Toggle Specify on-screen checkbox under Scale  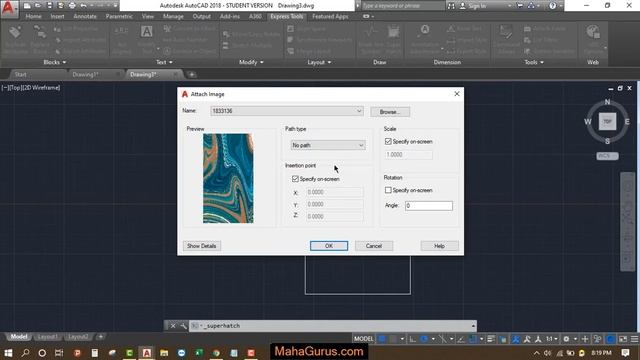(388, 141)
